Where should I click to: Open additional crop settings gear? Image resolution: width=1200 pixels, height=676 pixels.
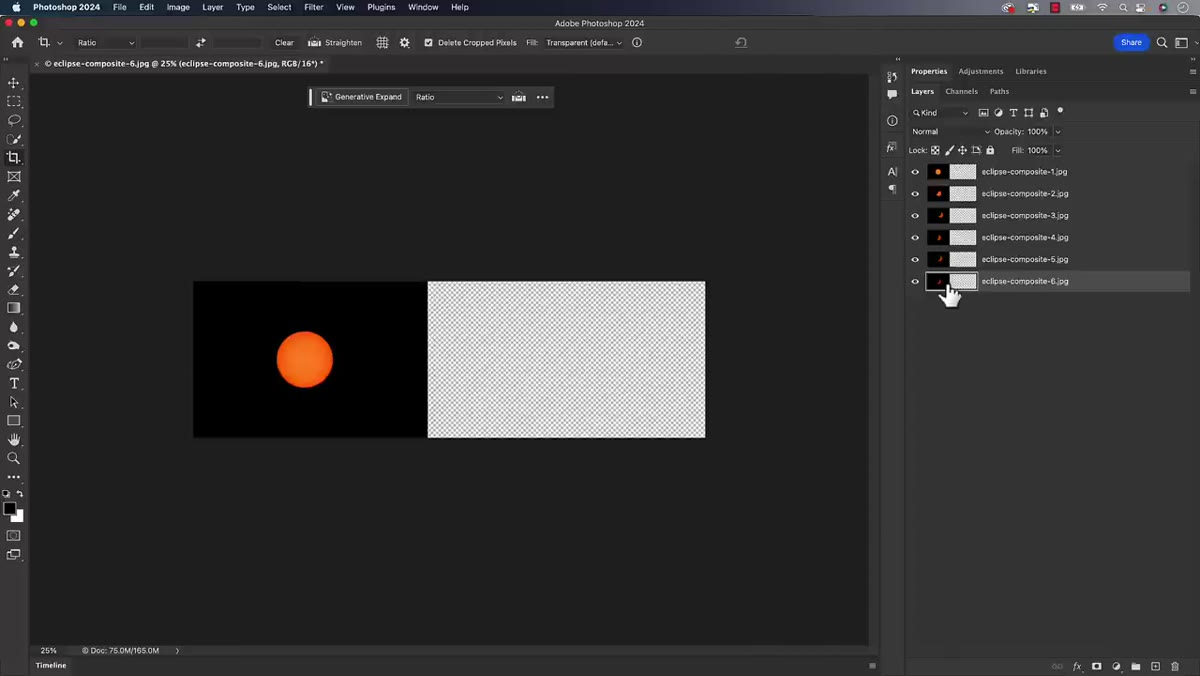pos(405,43)
